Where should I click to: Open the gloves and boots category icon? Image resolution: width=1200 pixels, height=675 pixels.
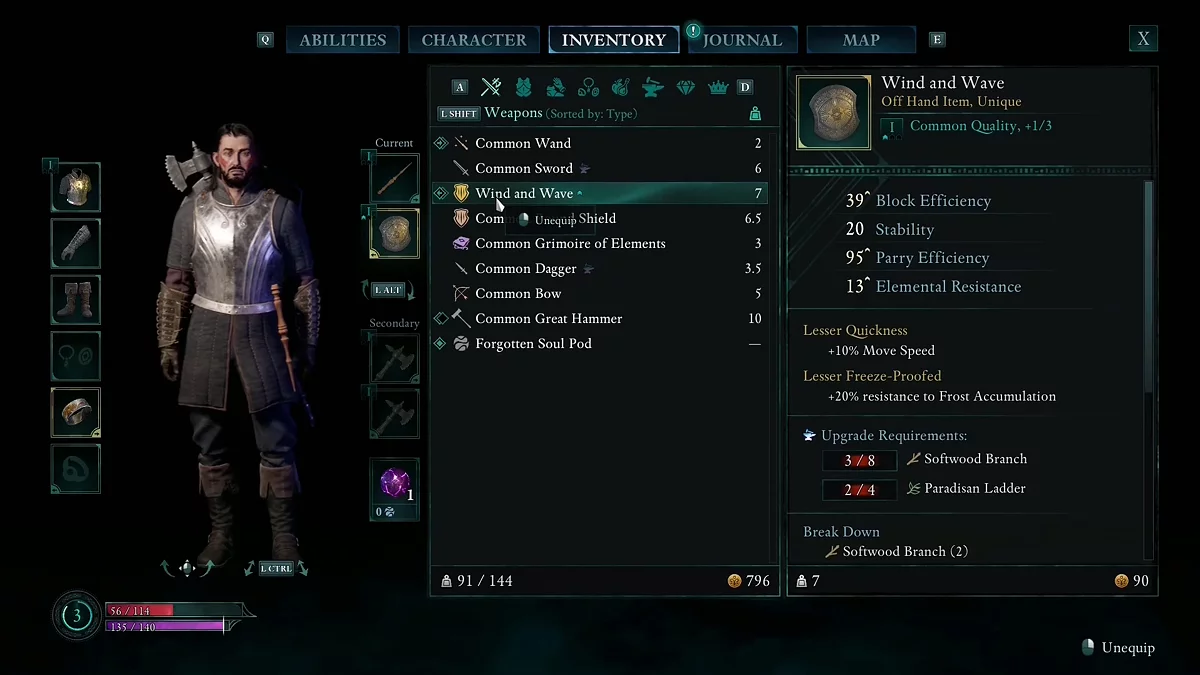pyautogui.click(x=555, y=87)
